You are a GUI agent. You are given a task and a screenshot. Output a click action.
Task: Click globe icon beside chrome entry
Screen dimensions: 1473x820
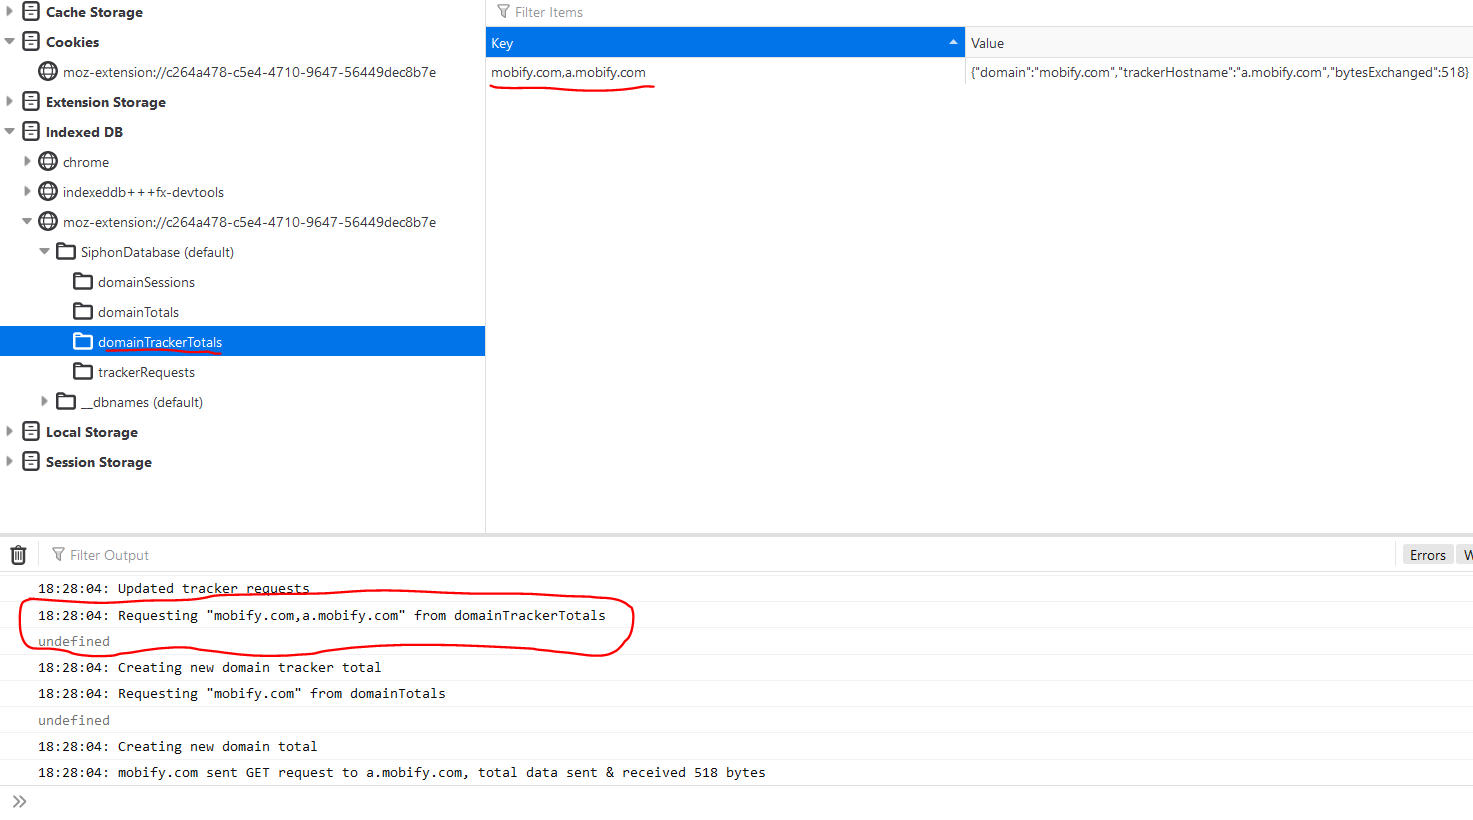(x=48, y=162)
